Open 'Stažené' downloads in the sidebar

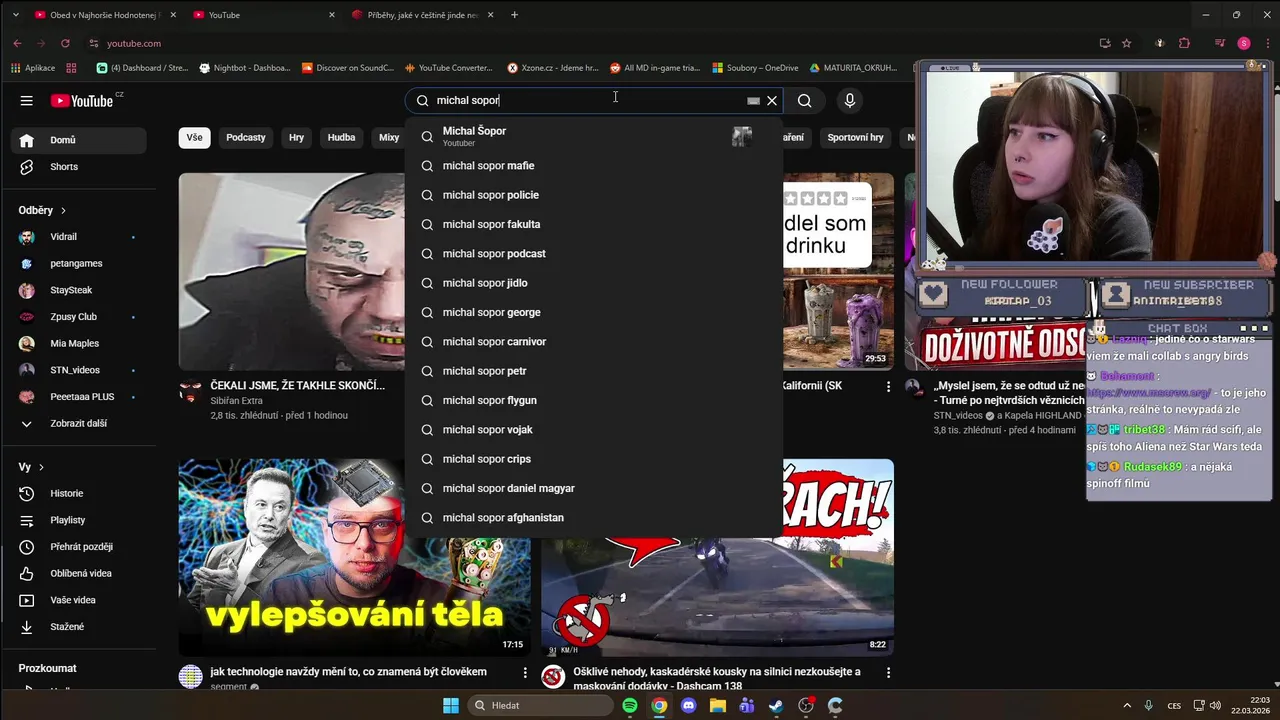(78, 627)
